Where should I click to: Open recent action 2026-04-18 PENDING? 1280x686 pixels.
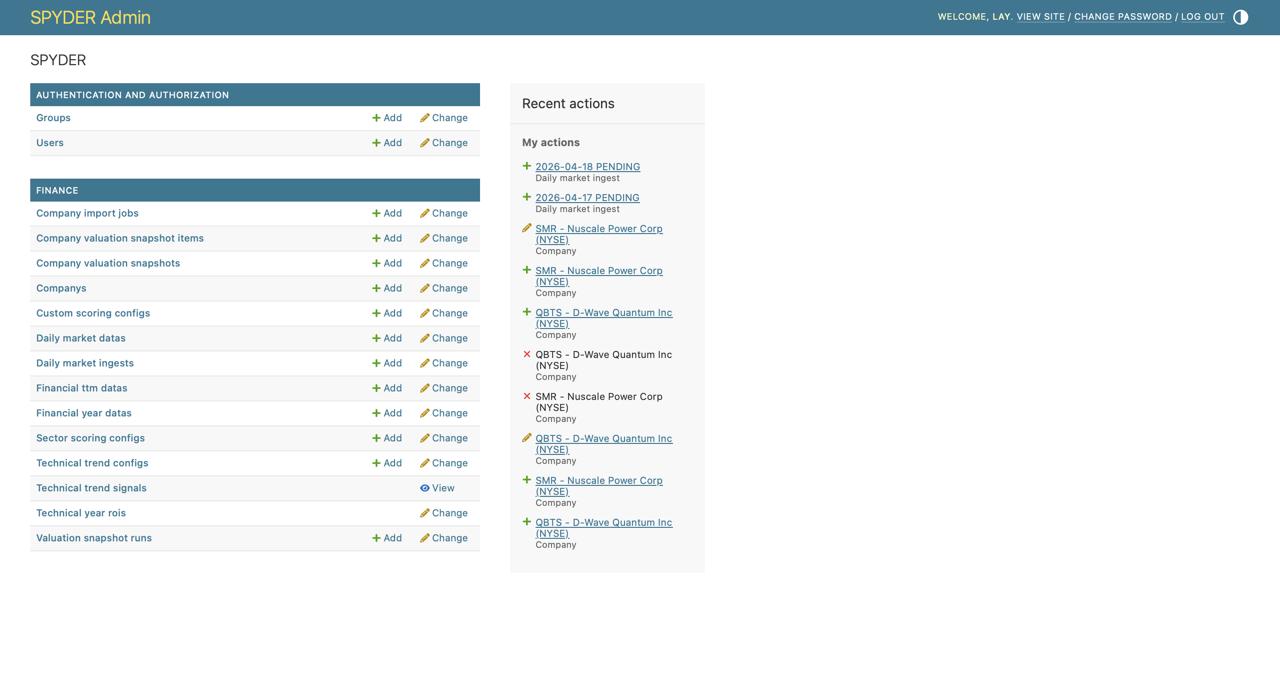tap(587, 167)
